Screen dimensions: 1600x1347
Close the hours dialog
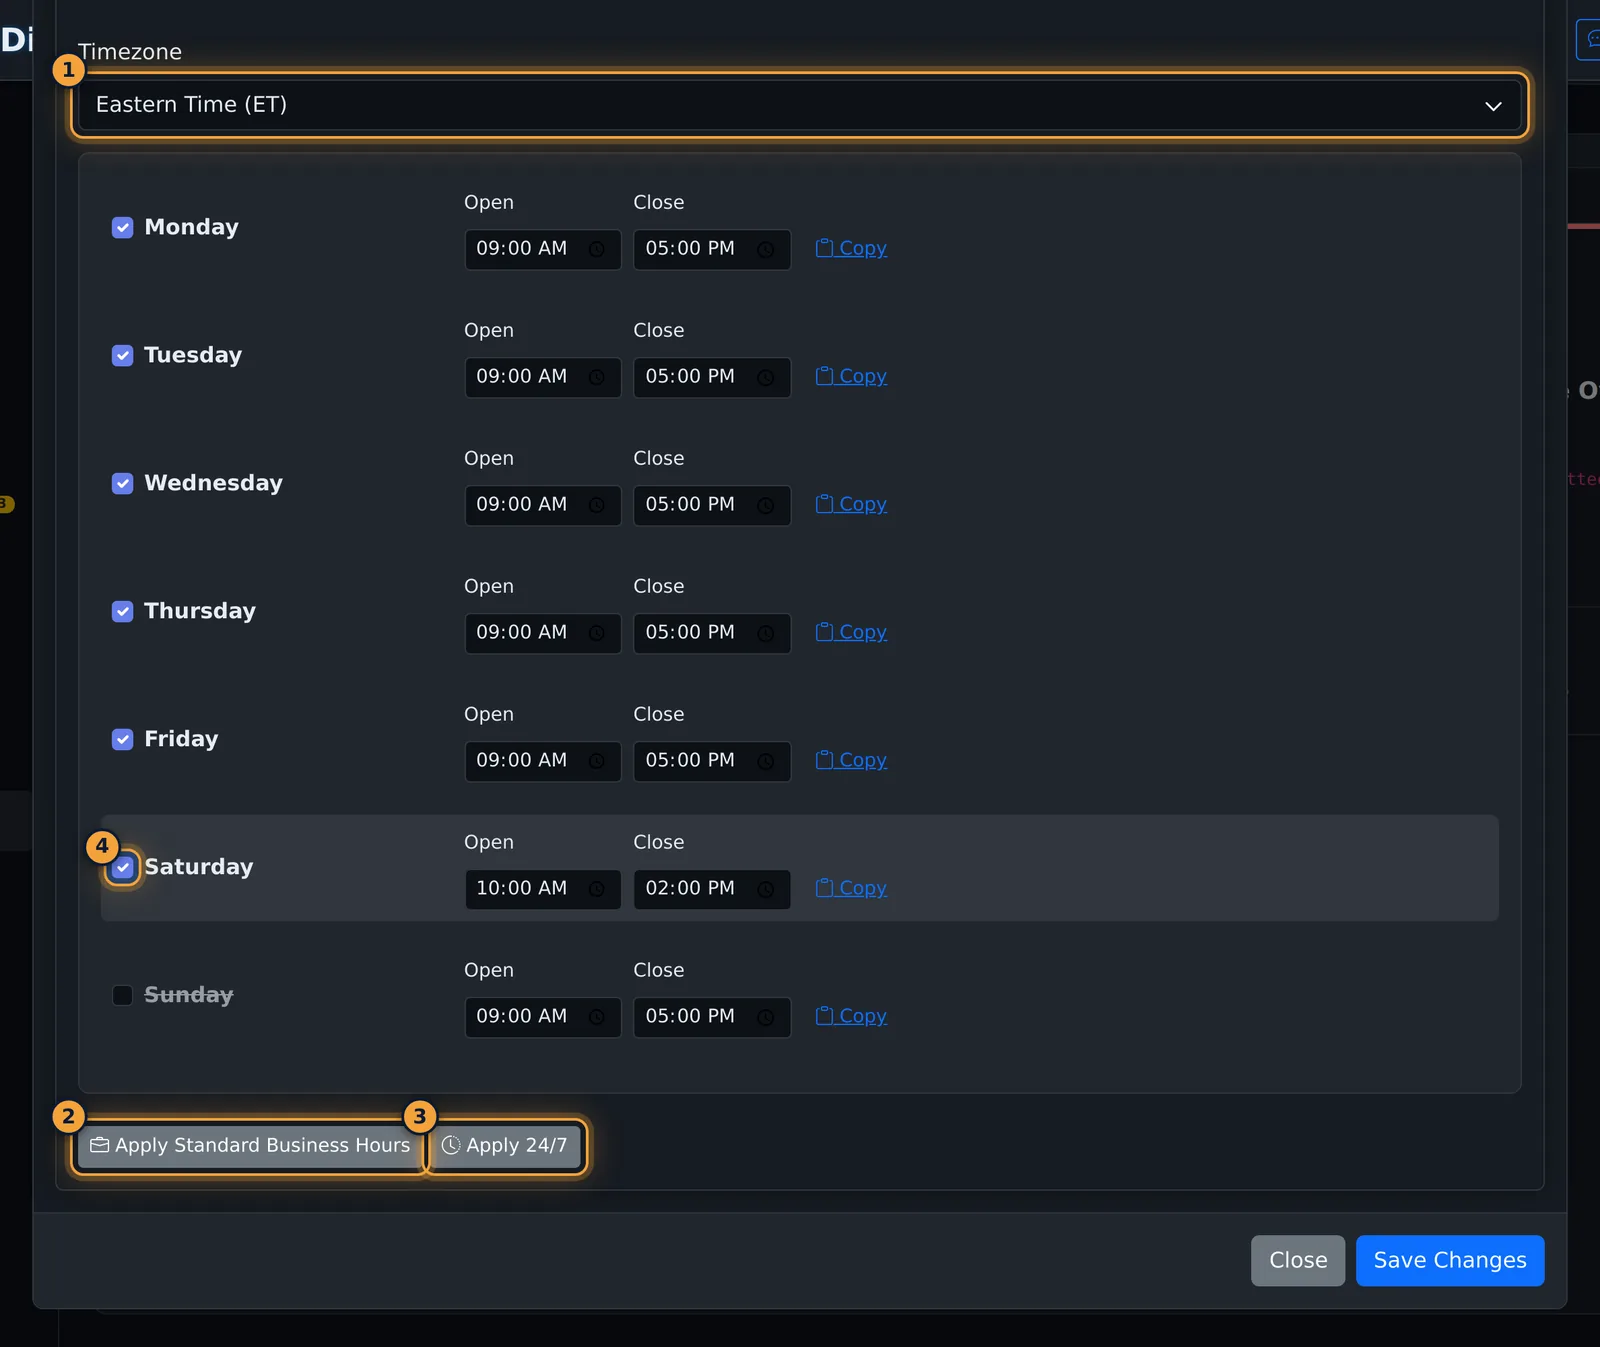click(1298, 1261)
